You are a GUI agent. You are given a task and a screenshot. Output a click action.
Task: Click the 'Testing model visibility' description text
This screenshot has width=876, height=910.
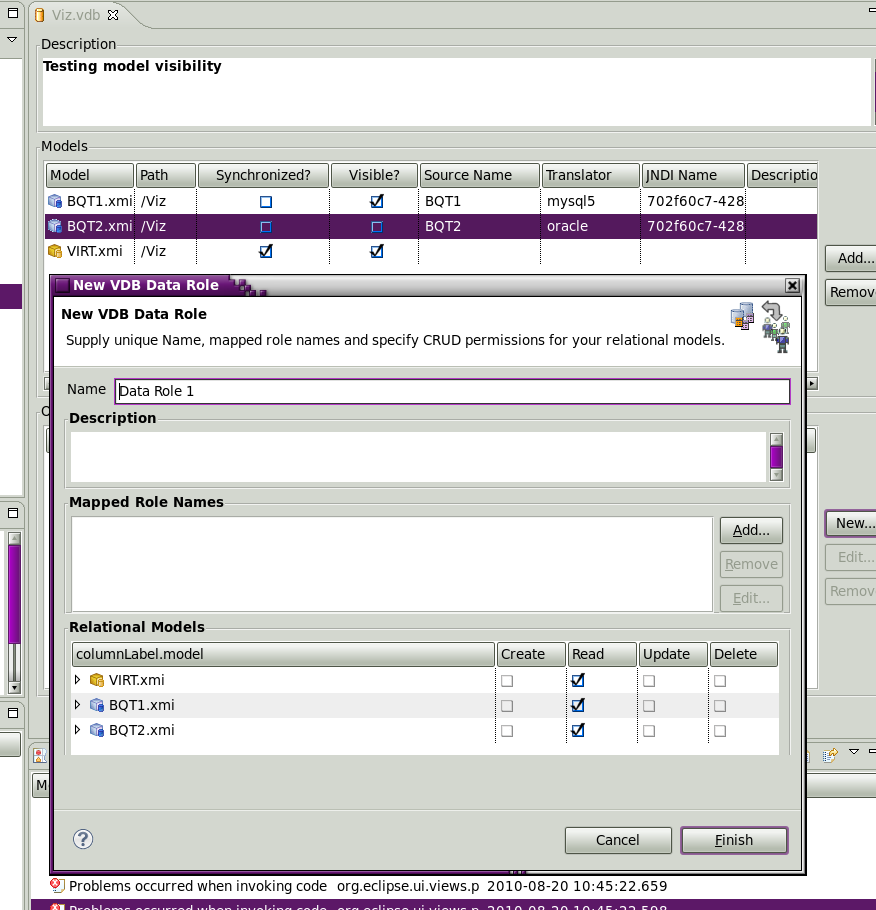(132, 66)
